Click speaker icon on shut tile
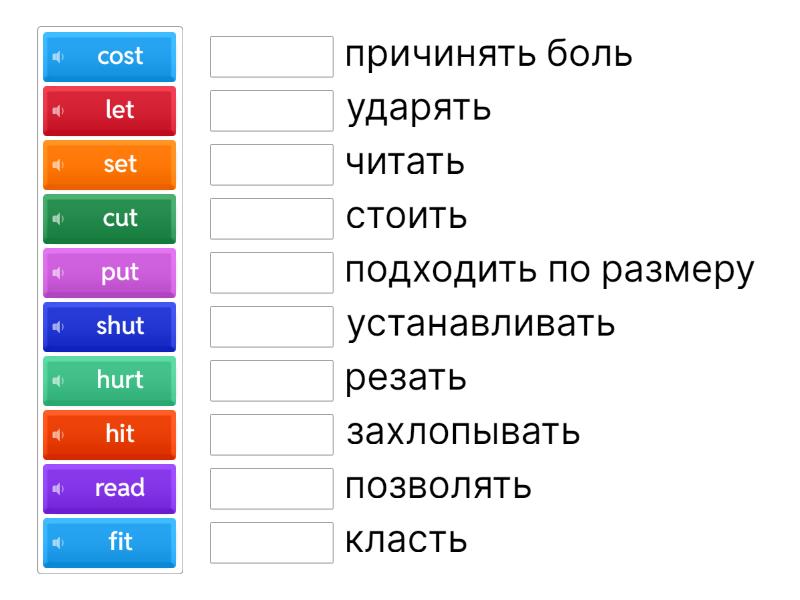The width and height of the screenshot is (800, 600). 58,327
